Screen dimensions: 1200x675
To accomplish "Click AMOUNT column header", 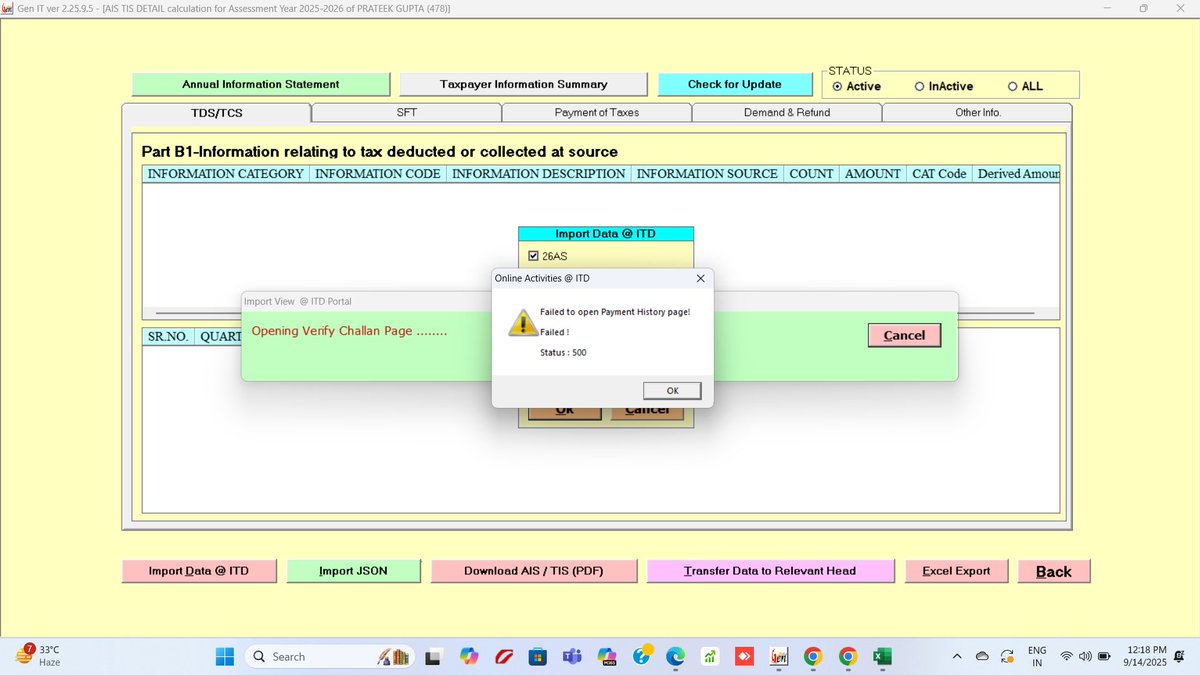I will (873, 174).
